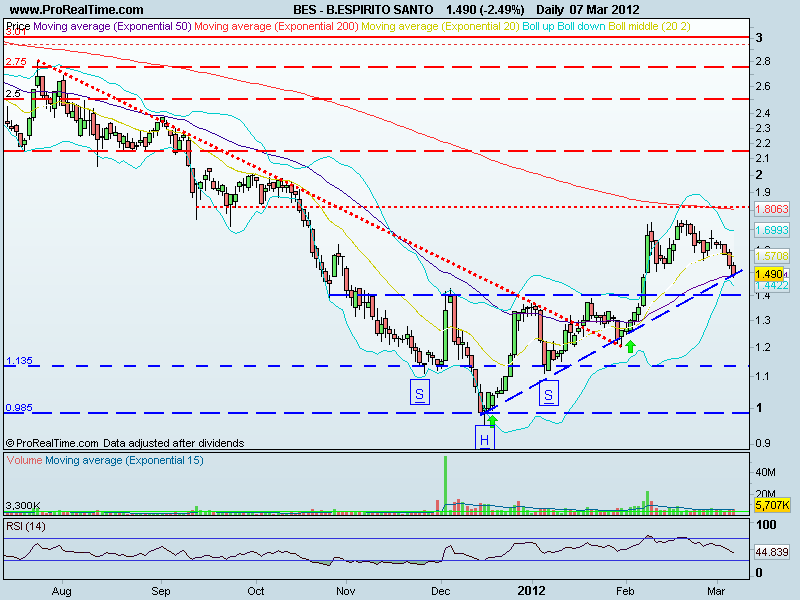
Task: Select the Boll up legend label
Action: (539, 26)
